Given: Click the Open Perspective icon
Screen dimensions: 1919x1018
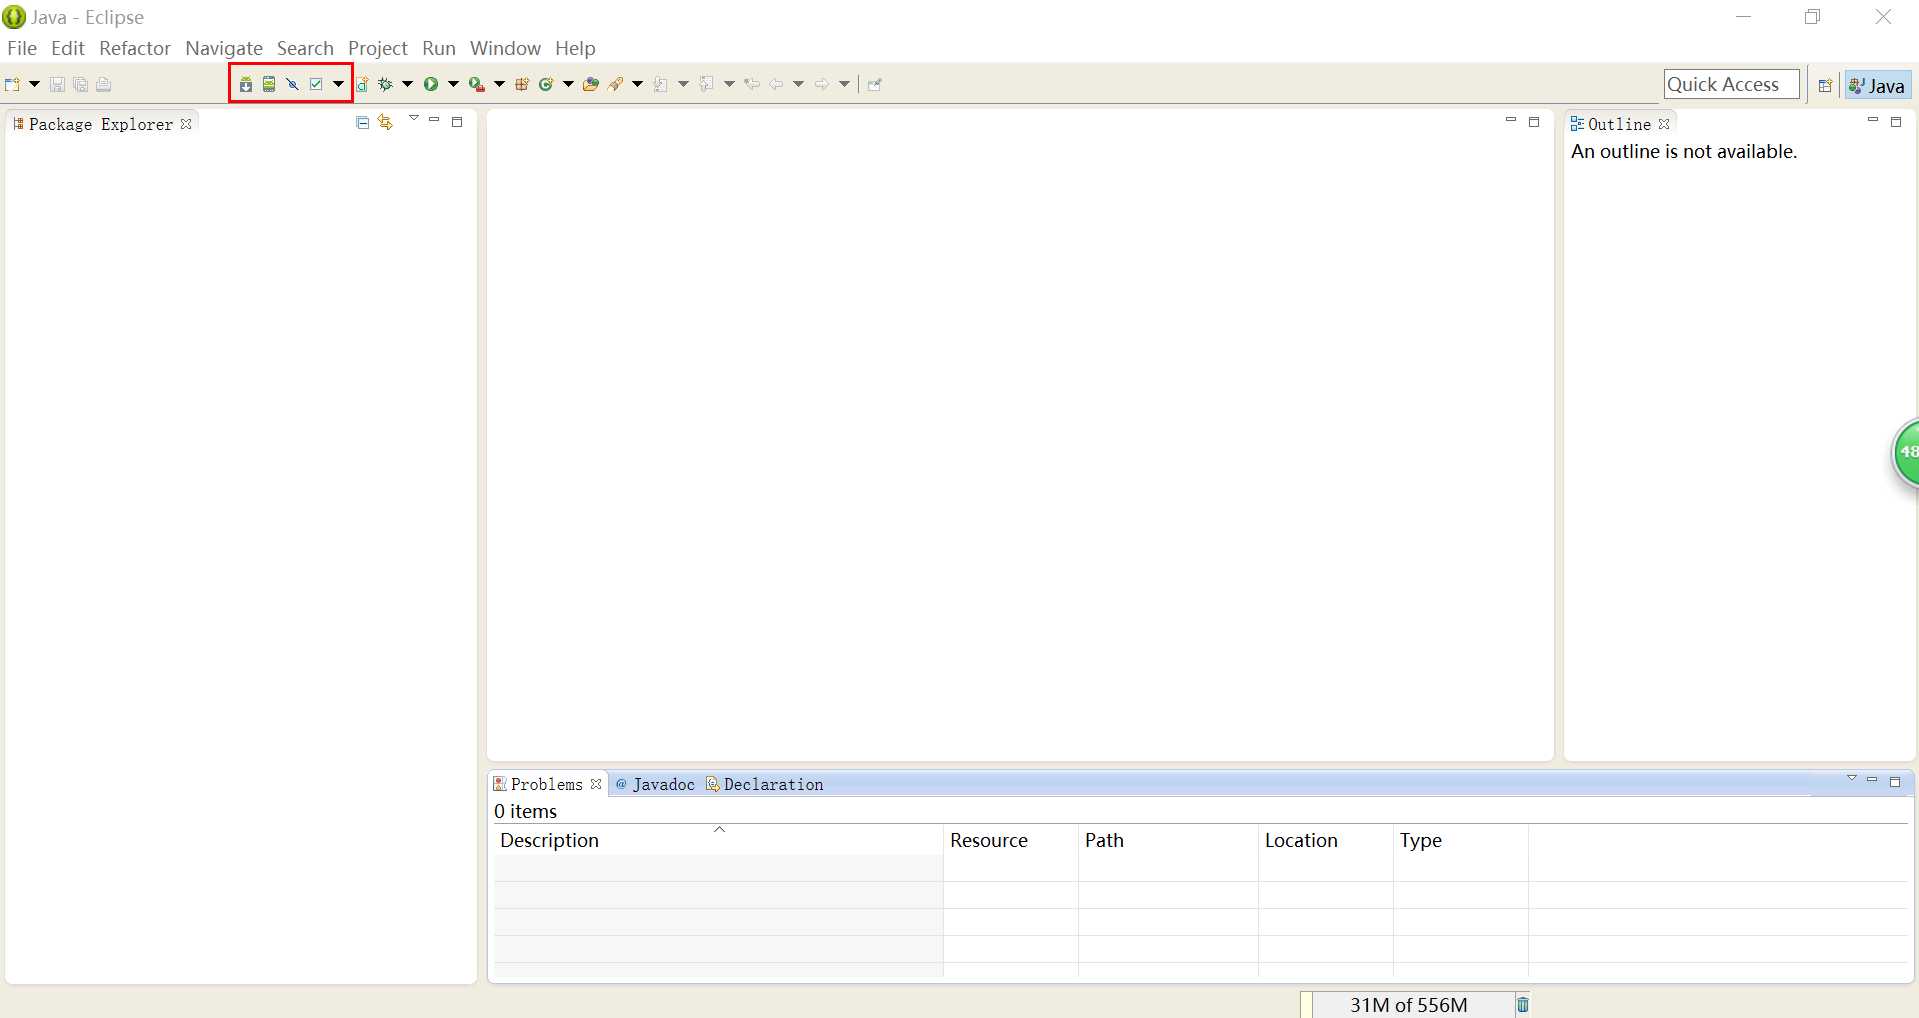Looking at the screenshot, I should click(1825, 85).
